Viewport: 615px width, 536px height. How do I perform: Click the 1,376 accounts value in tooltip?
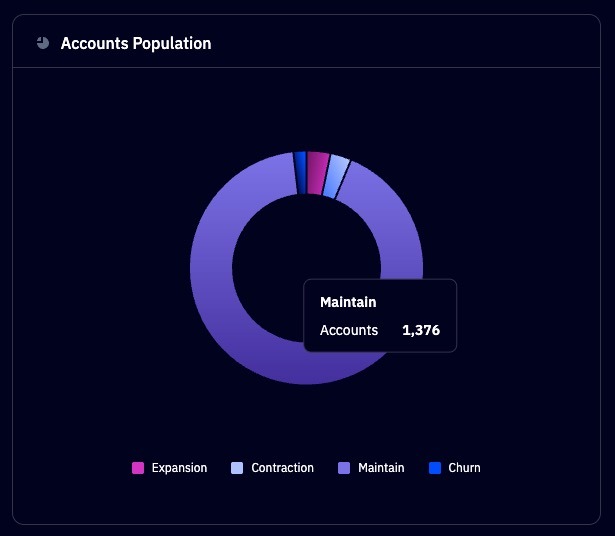point(421,330)
